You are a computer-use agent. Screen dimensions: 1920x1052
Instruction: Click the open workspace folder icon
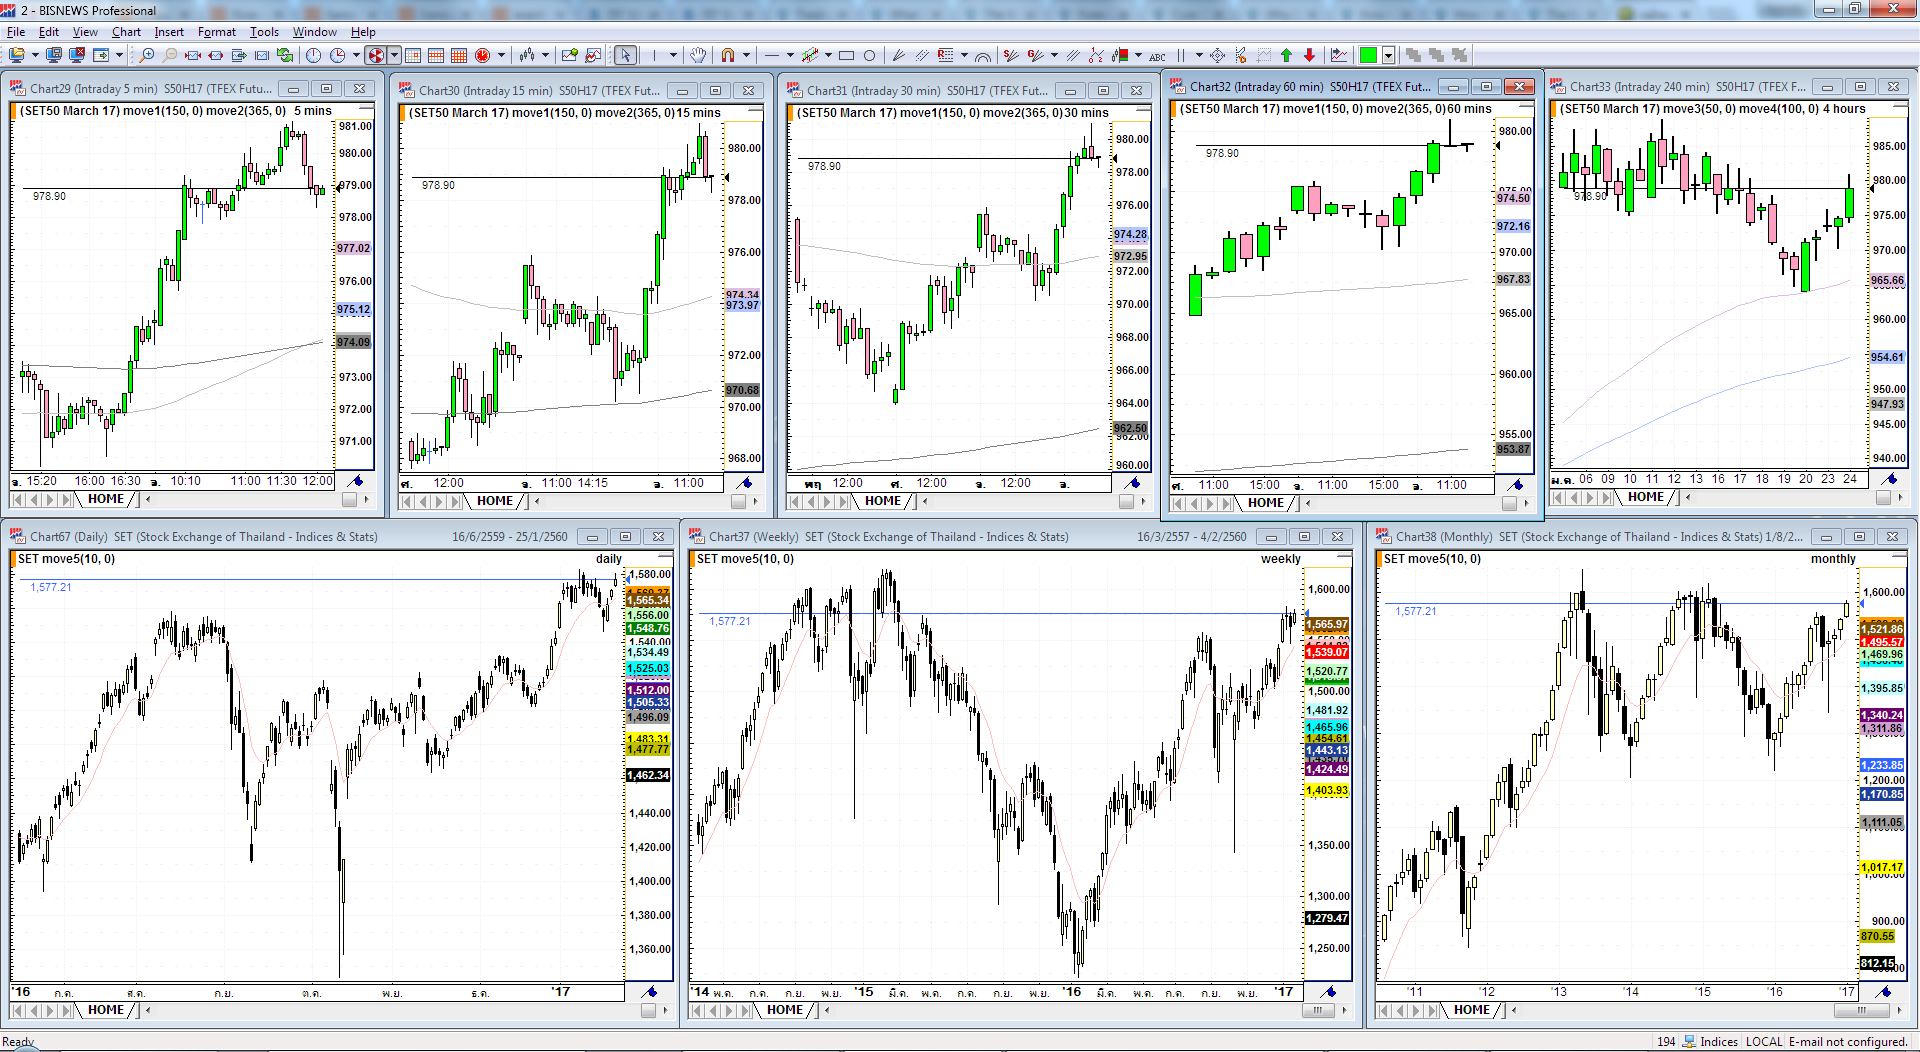pos(16,55)
